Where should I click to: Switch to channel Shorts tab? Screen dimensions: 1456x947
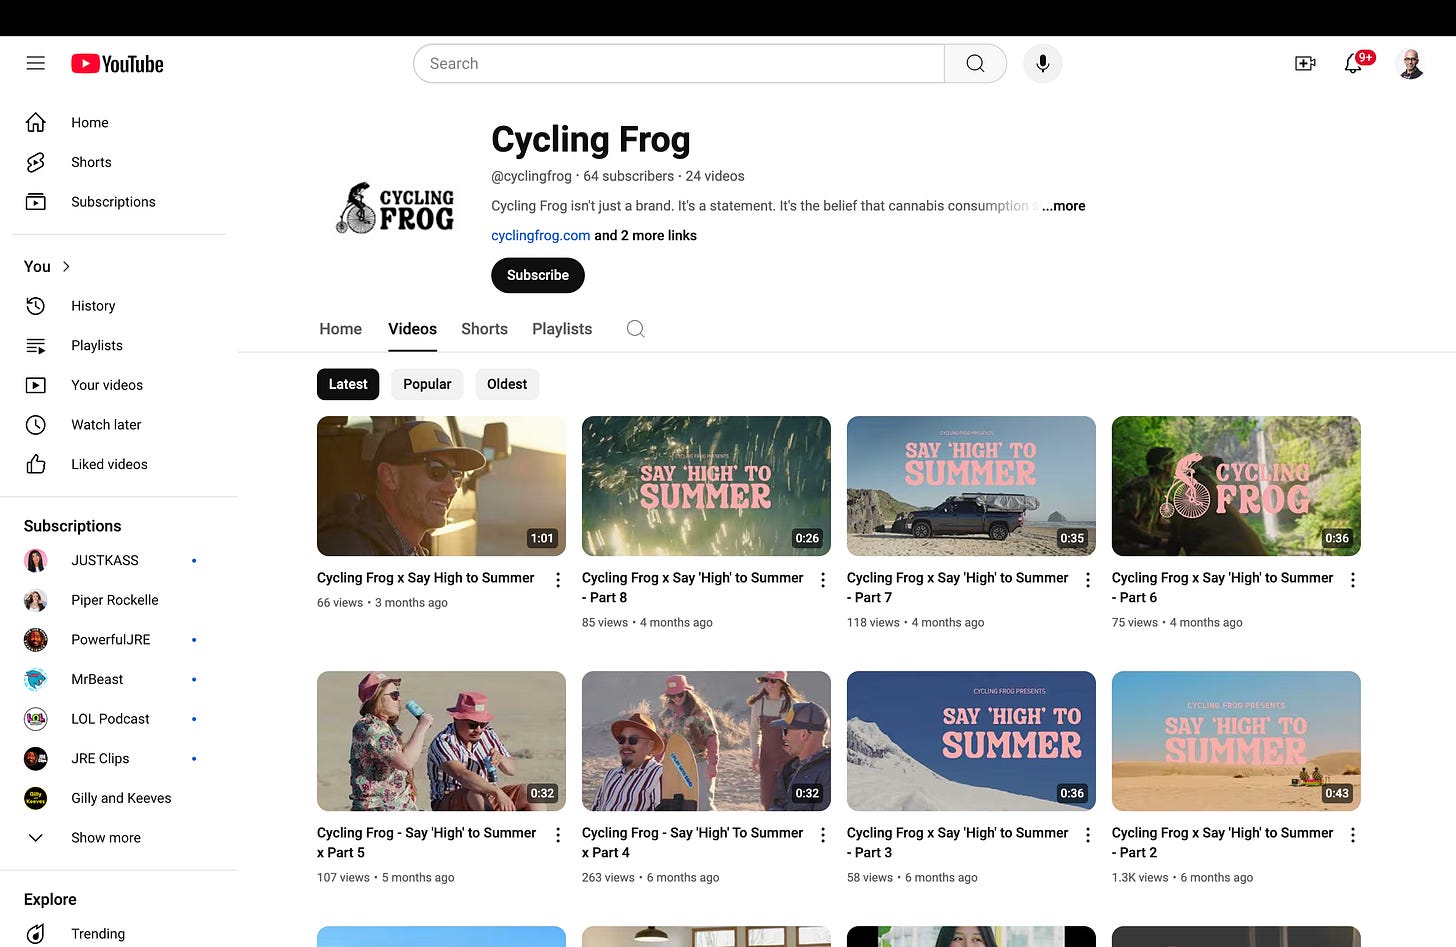484,329
